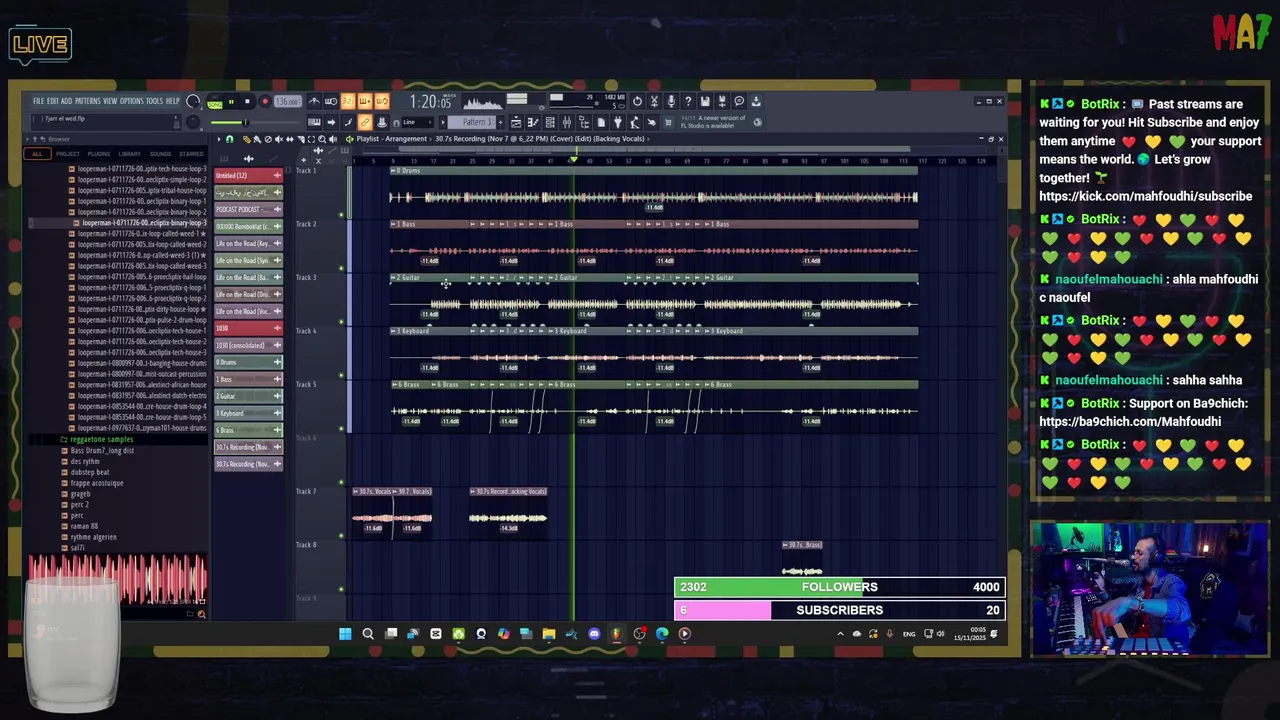1280x720 pixels.
Task: Select the 0 Drums pattern in picker
Action: point(249,362)
